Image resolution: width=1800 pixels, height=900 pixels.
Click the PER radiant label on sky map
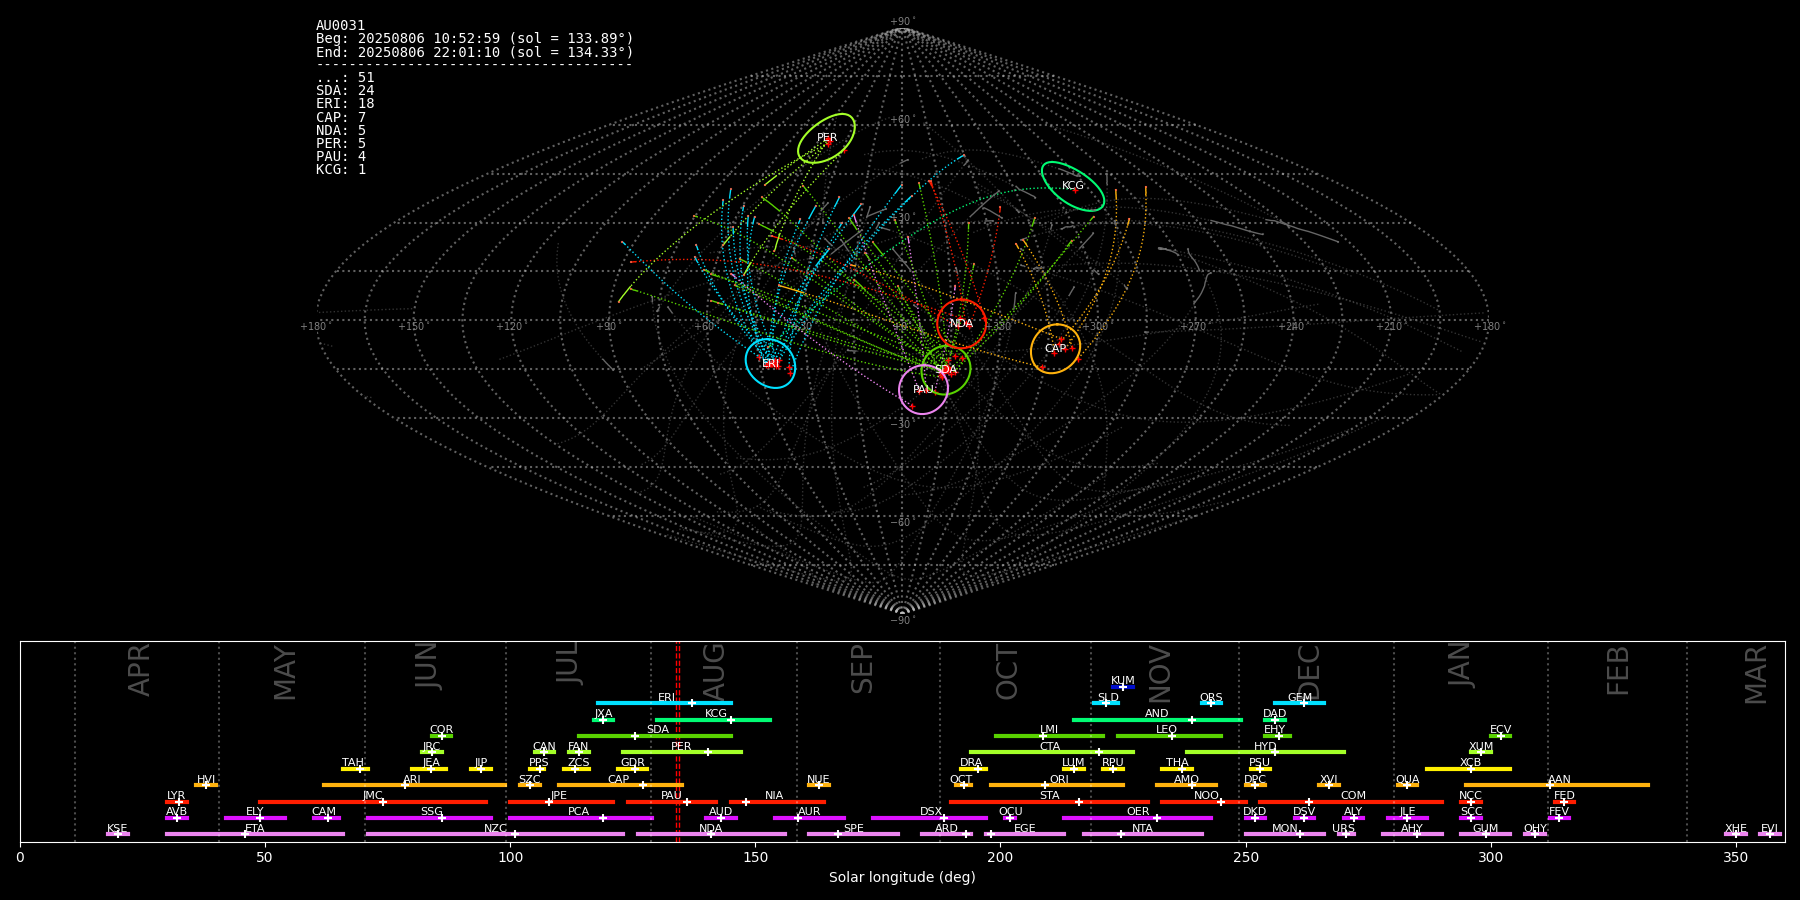pyautogui.click(x=827, y=138)
